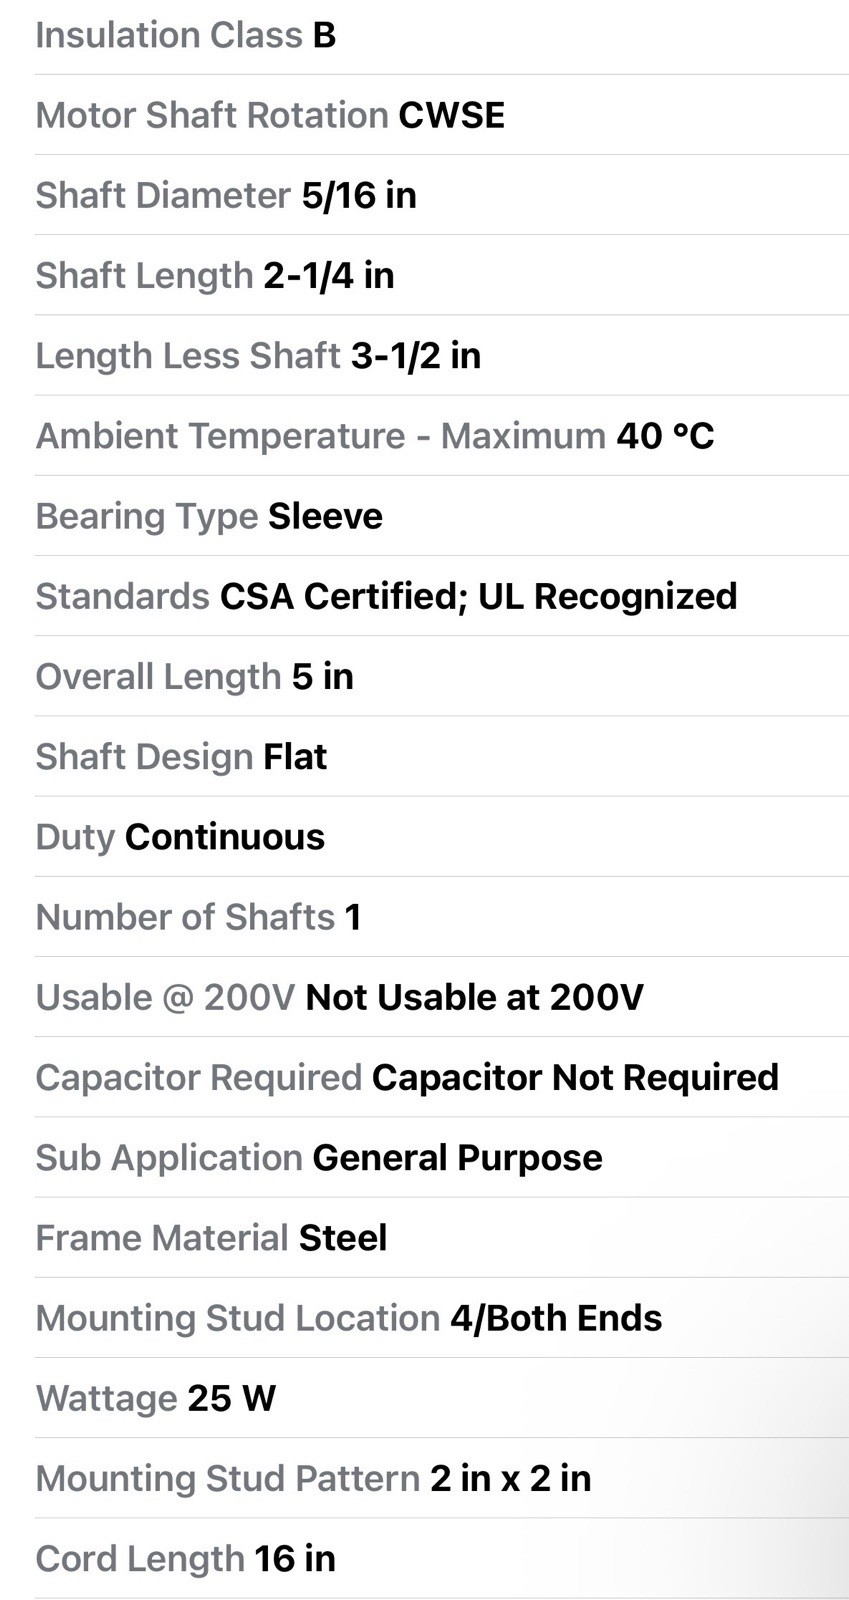Select the Bearing Type Sleeve row
The image size is (849, 1600).
441,516
